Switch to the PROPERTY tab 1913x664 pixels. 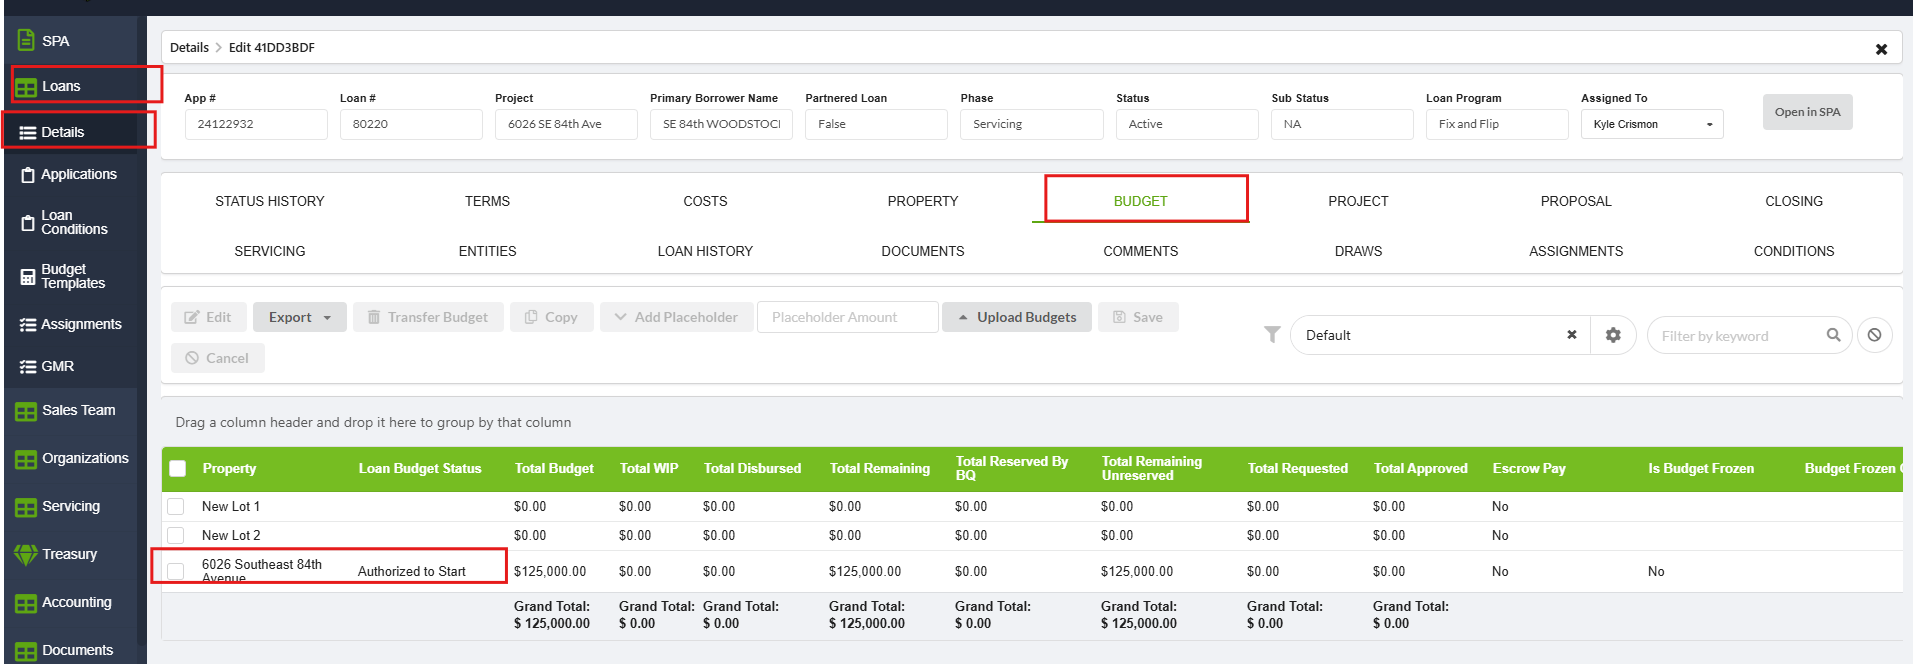(923, 201)
